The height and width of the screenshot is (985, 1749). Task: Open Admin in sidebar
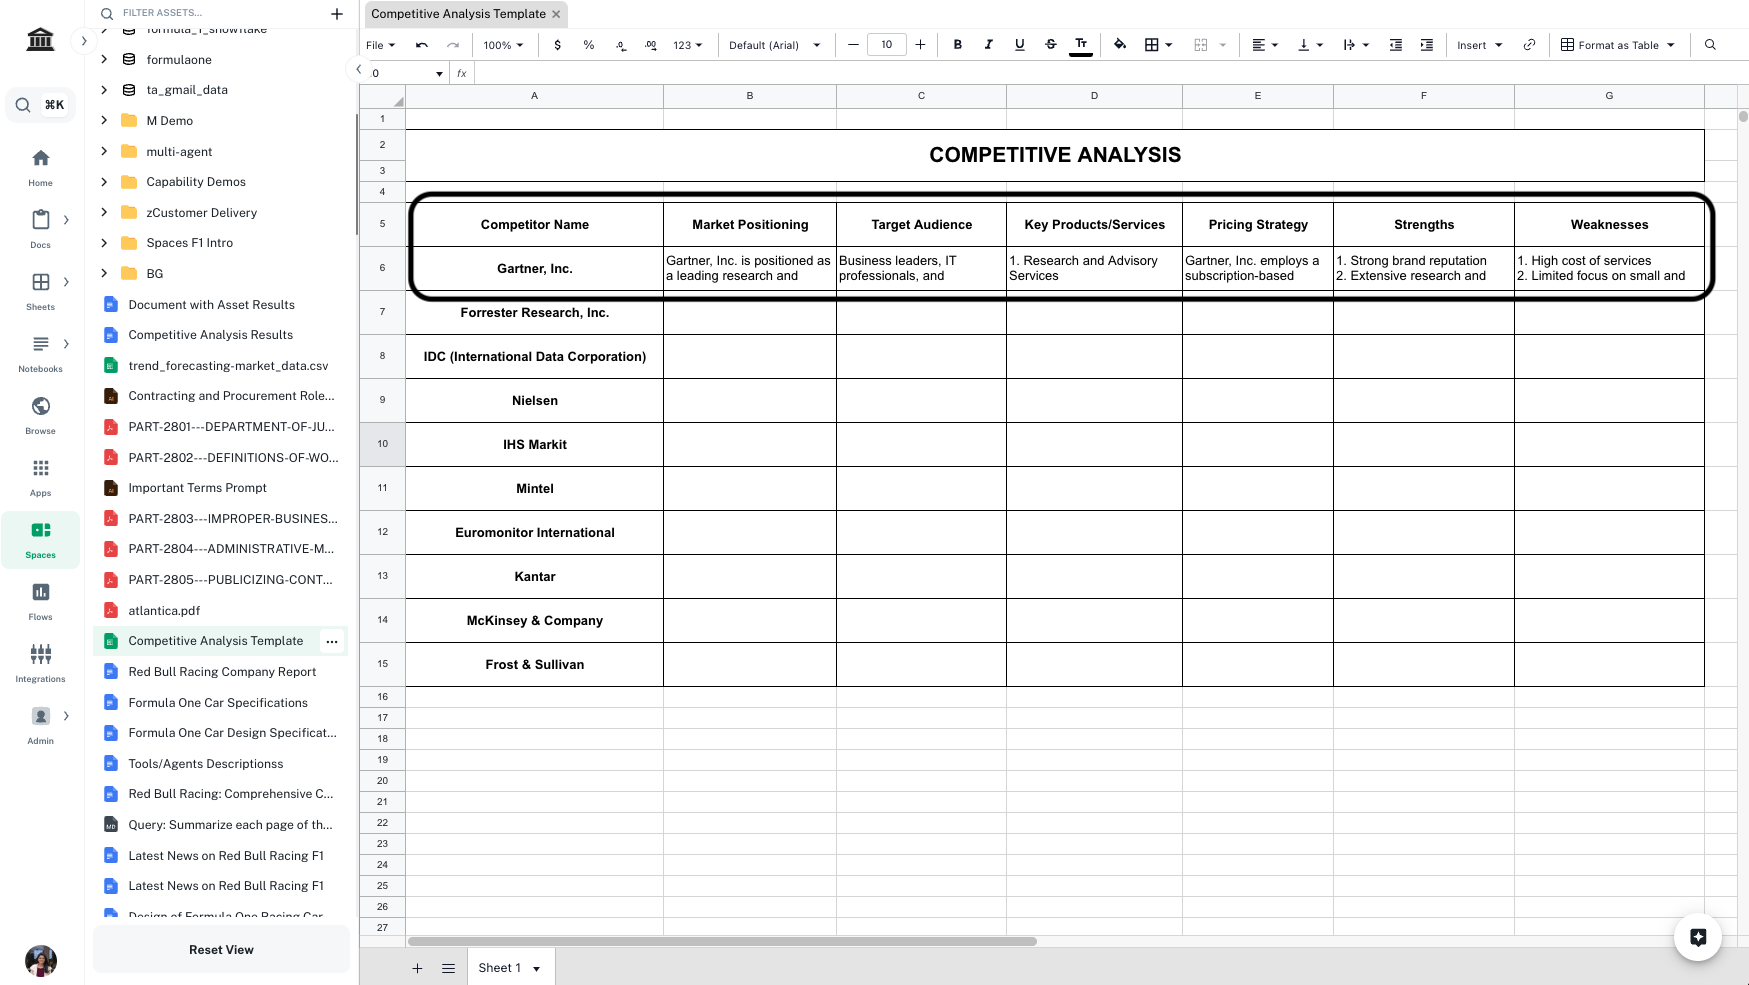pyautogui.click(x=41, y=725)
